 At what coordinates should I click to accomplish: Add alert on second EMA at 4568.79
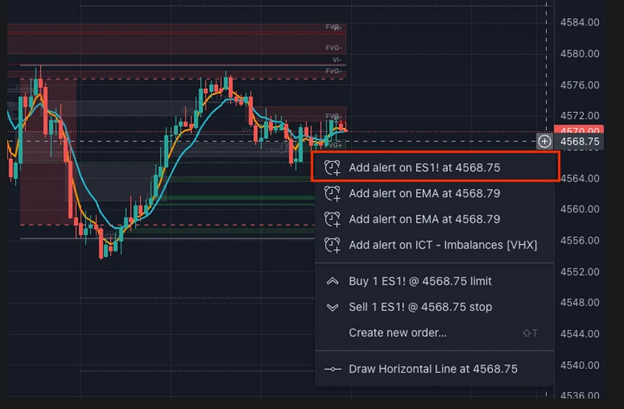click(x=435, y=219)
